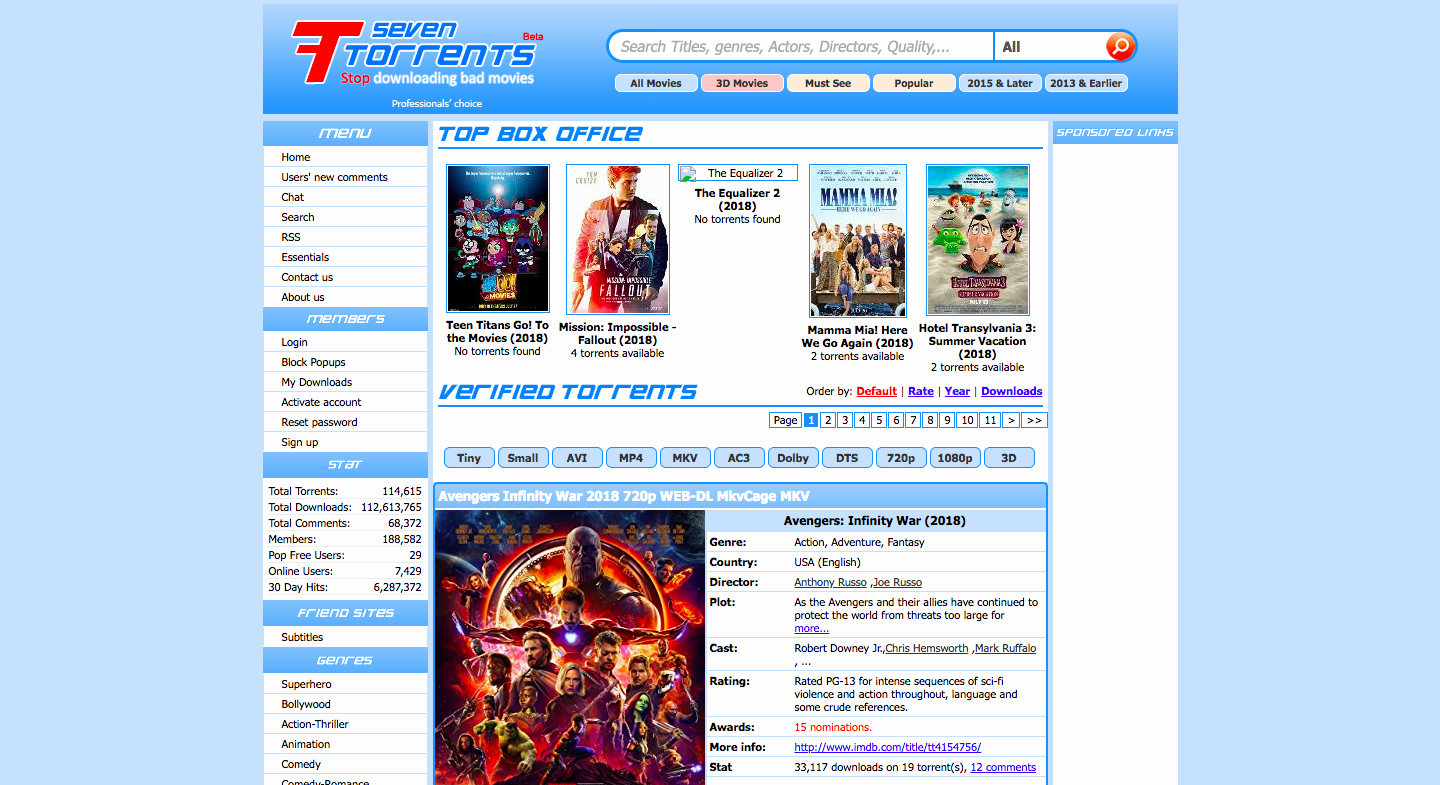Open the Mamma Mia! poster thumbnail
Screen dimensions: 1440x785
tap(858, 241)
